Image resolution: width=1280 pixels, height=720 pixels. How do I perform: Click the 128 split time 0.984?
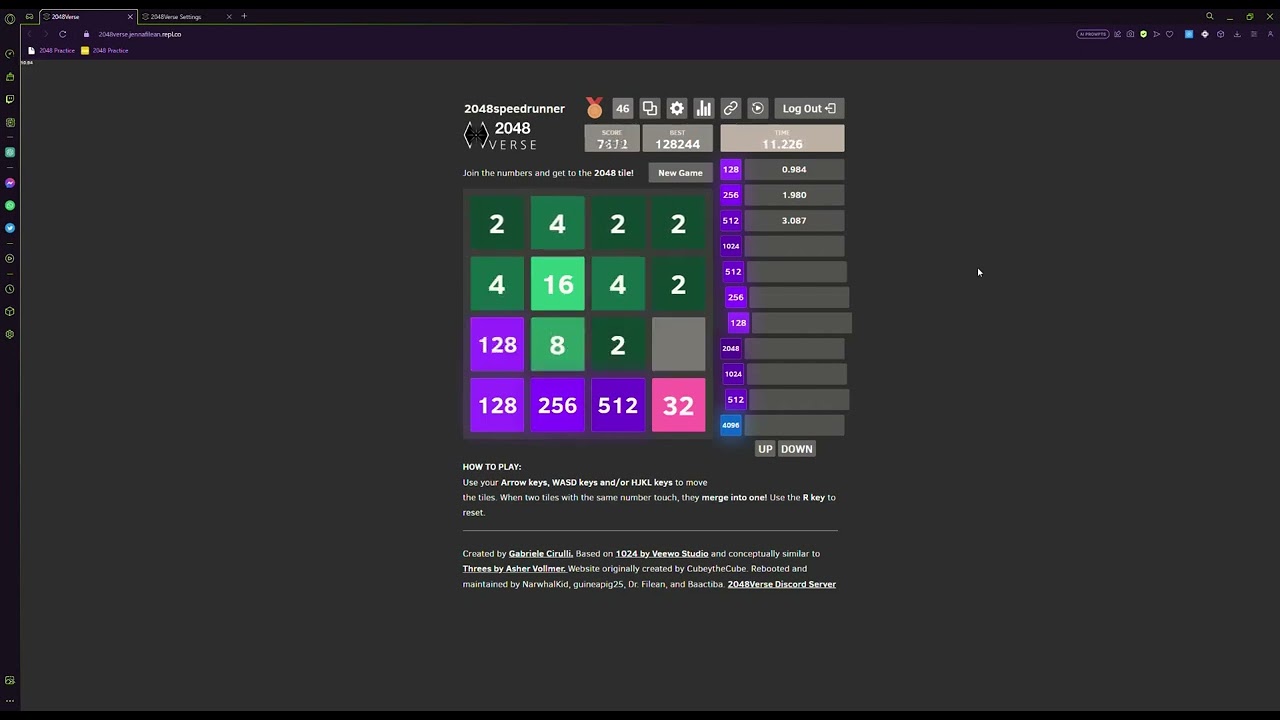click(x=794, y=169)
